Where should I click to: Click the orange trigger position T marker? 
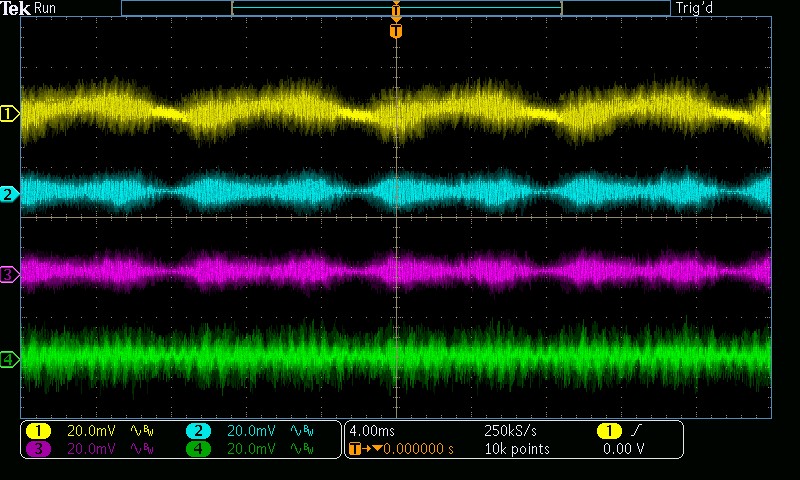click(x=396, y=32)
